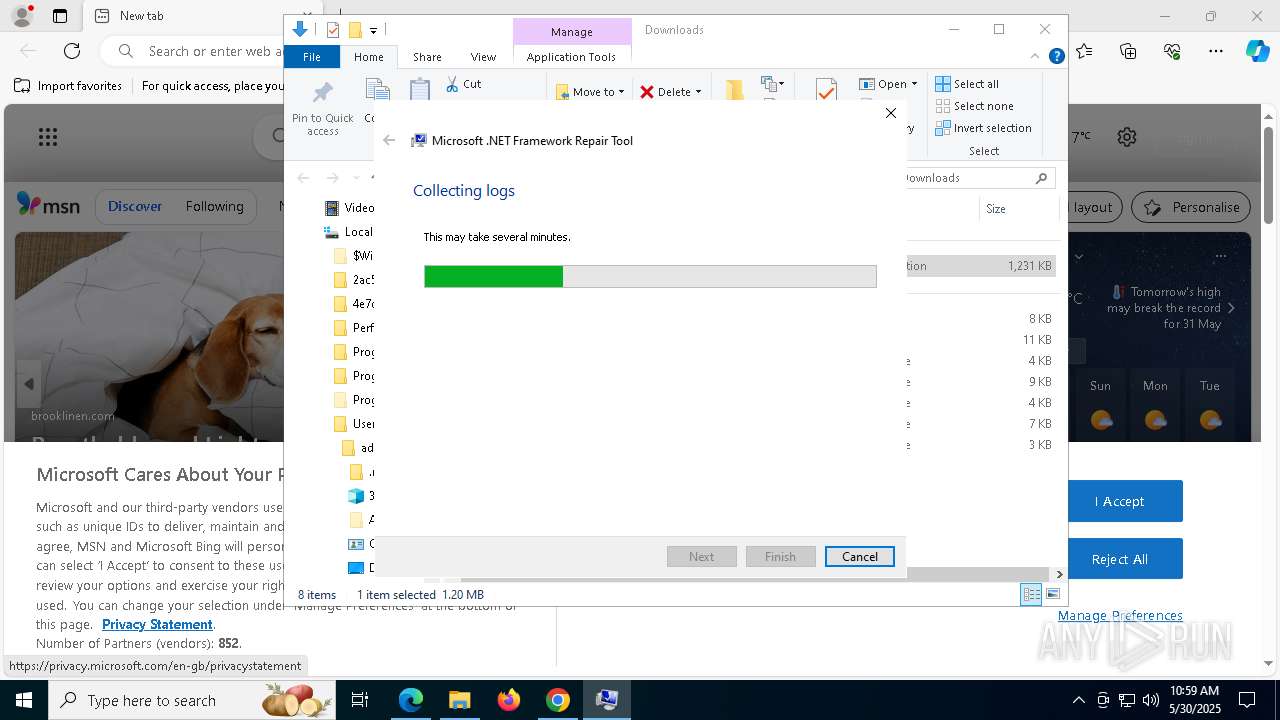Click the Following tab on MSN
1280x720 pixels.
coord(214,206)
